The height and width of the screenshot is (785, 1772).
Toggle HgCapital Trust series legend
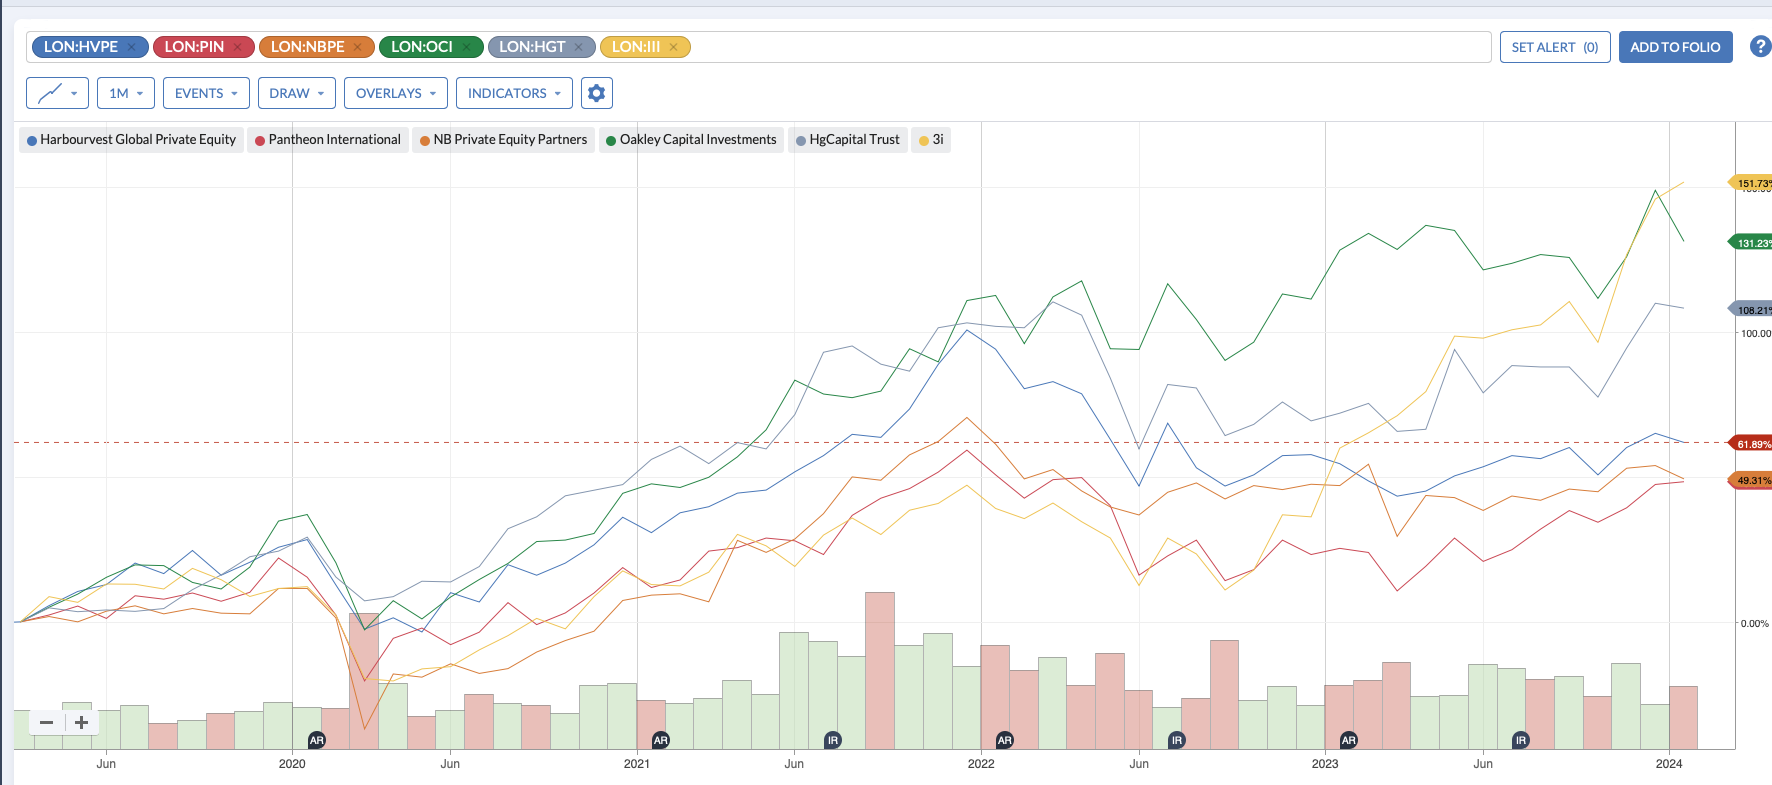coord(848,140)
